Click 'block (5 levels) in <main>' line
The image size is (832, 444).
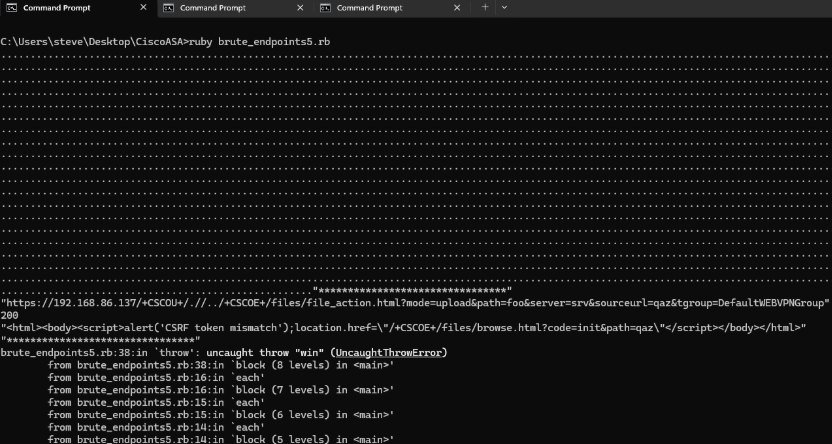pyautogui.click(x=221, y=439)
